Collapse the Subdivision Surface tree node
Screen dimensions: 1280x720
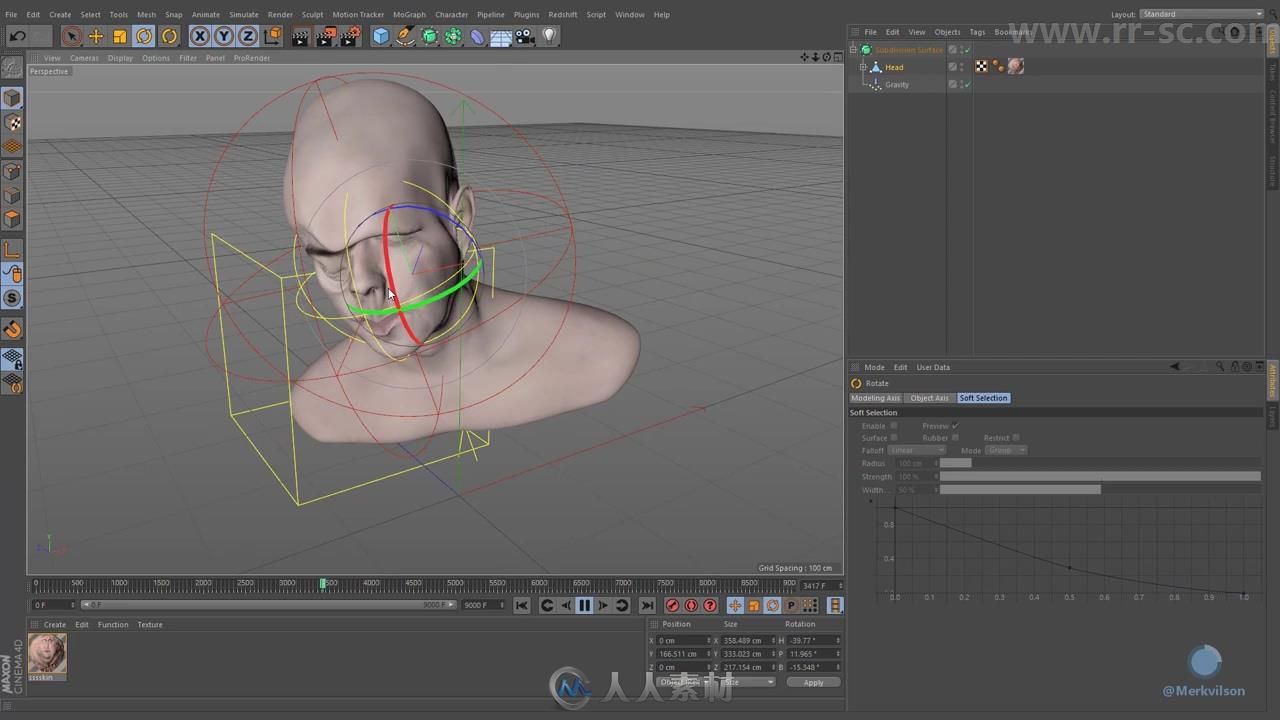coord(854,50)
